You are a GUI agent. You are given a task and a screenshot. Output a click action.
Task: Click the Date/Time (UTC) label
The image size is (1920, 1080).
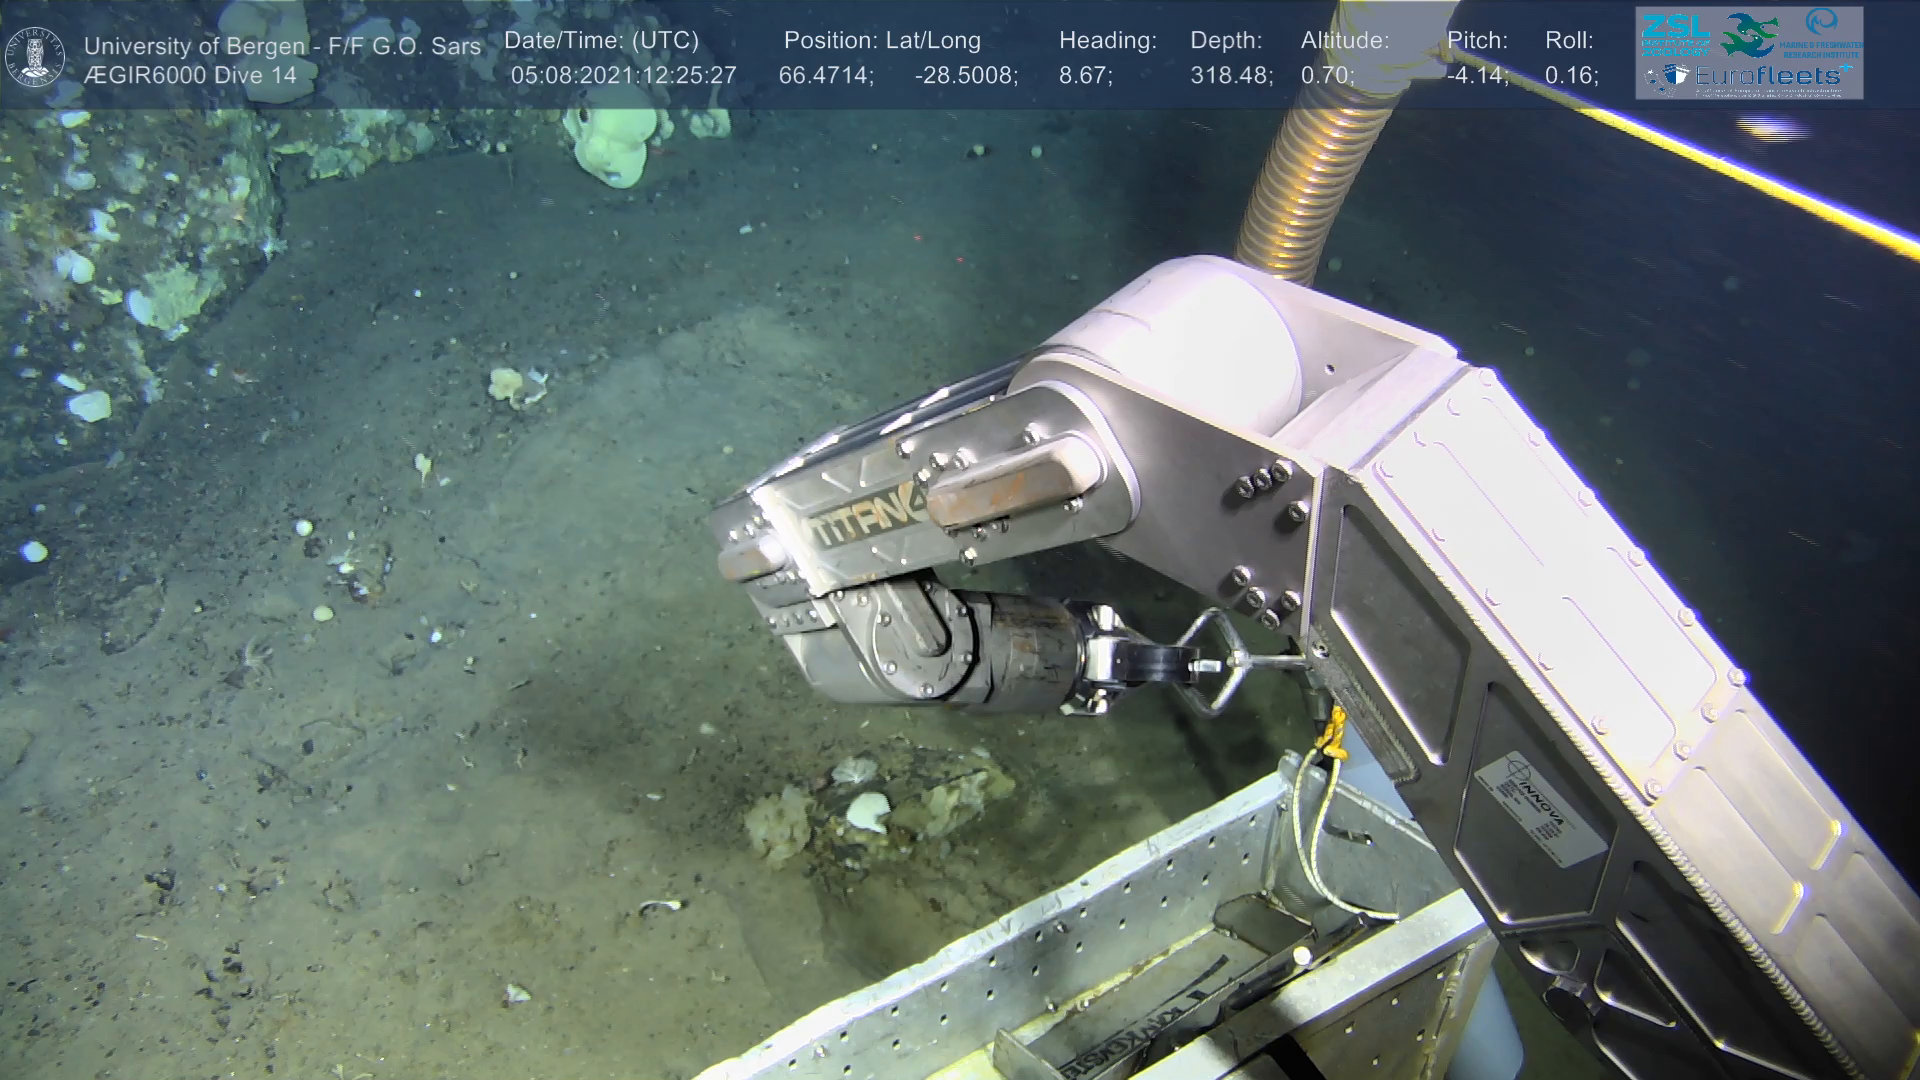point(601,41)
